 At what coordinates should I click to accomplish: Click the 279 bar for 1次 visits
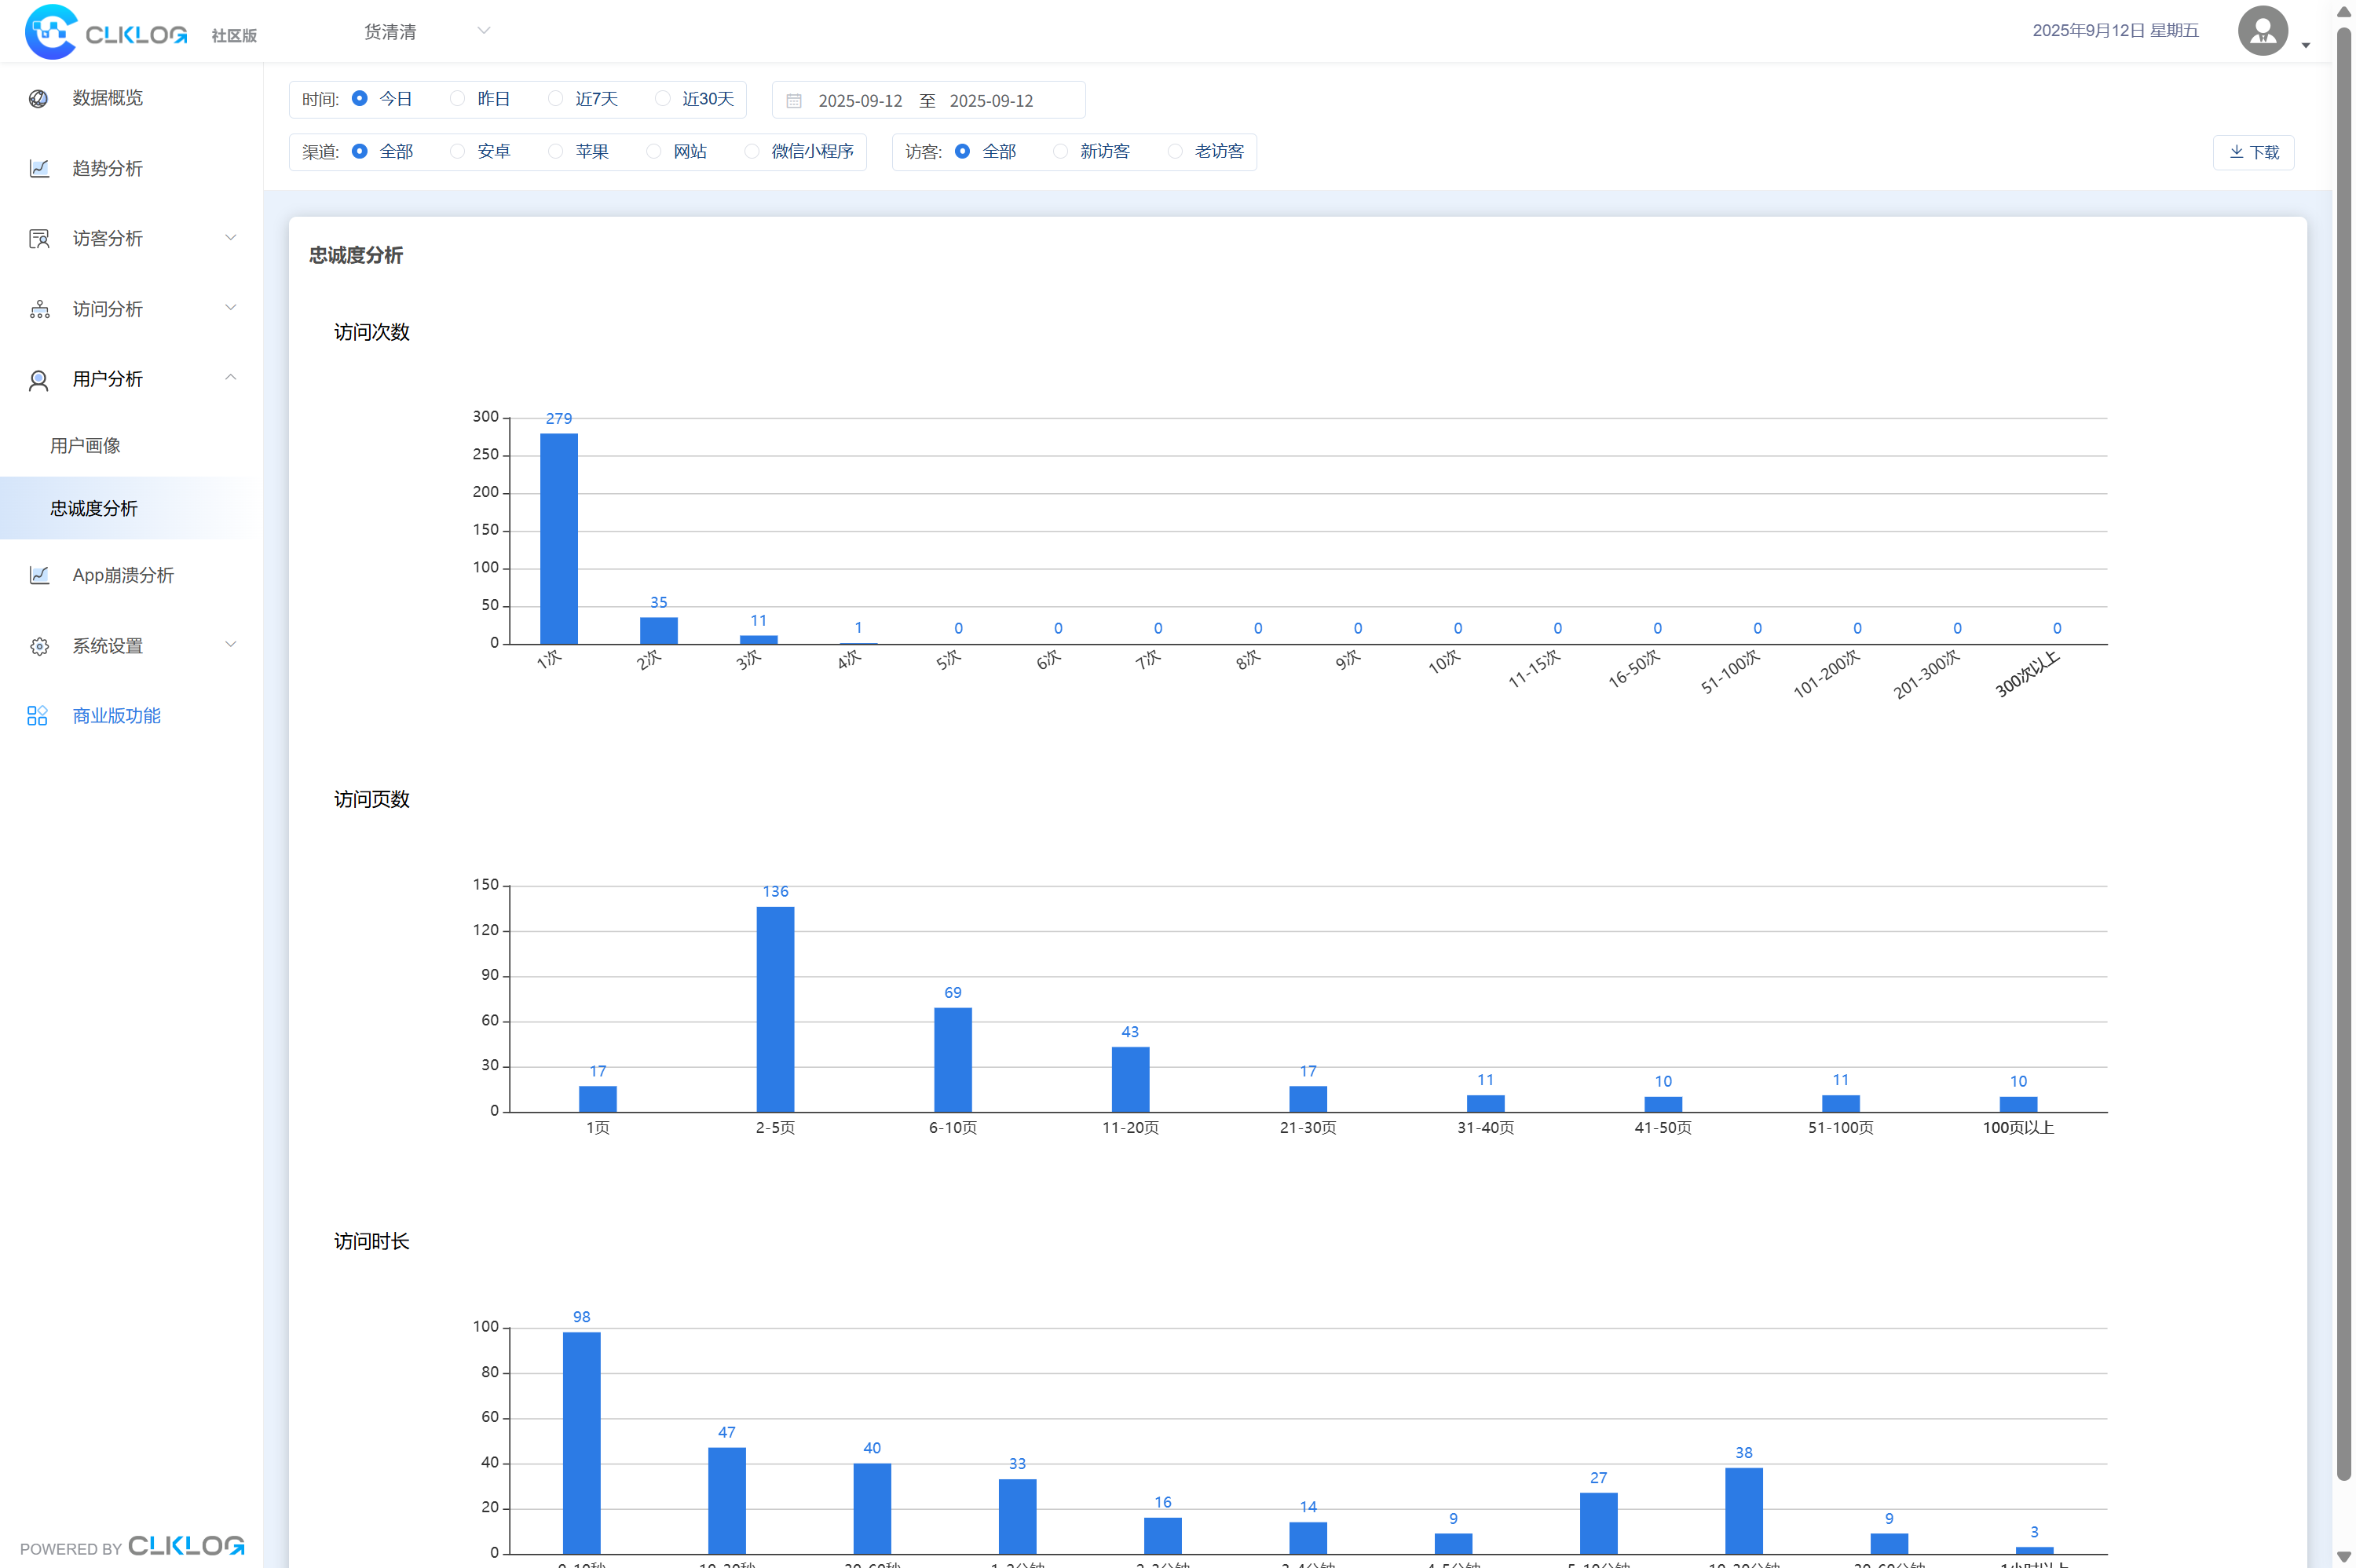[x=559, y=538]
